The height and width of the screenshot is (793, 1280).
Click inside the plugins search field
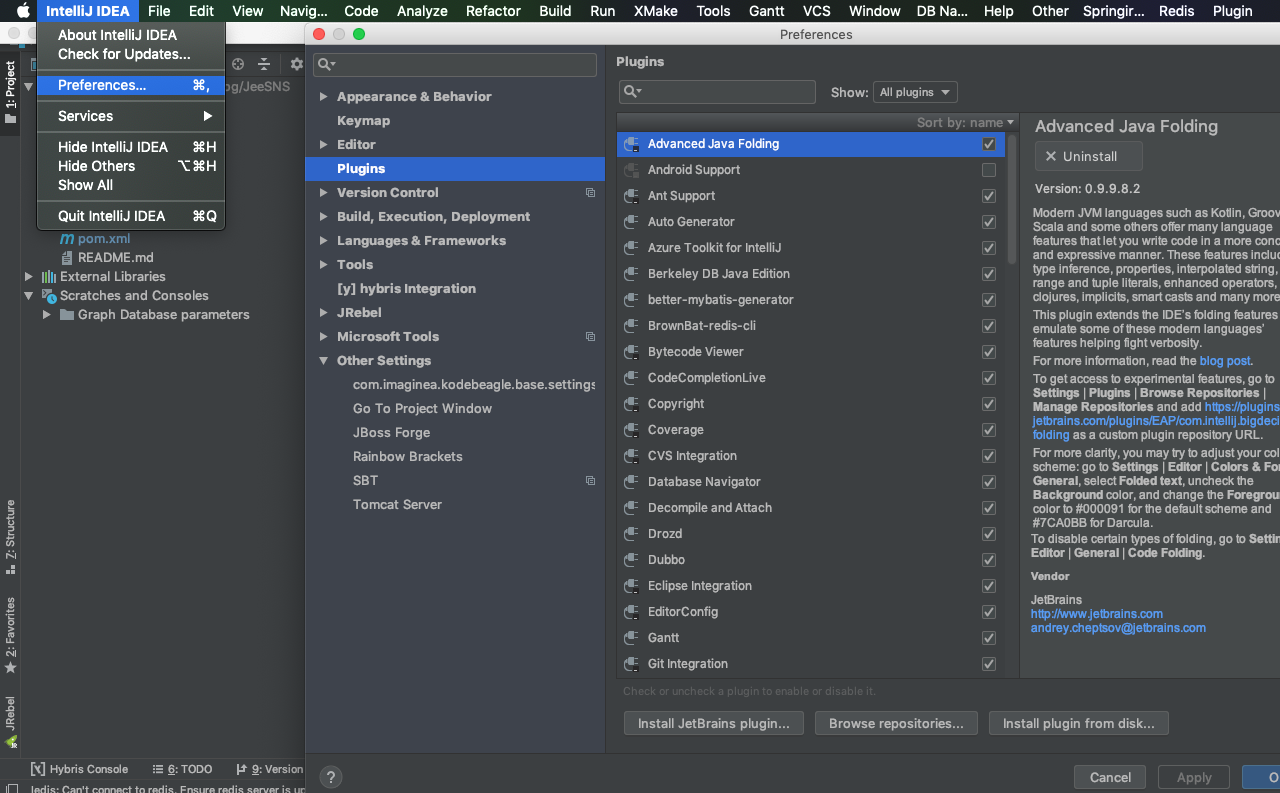coord(717,92)
